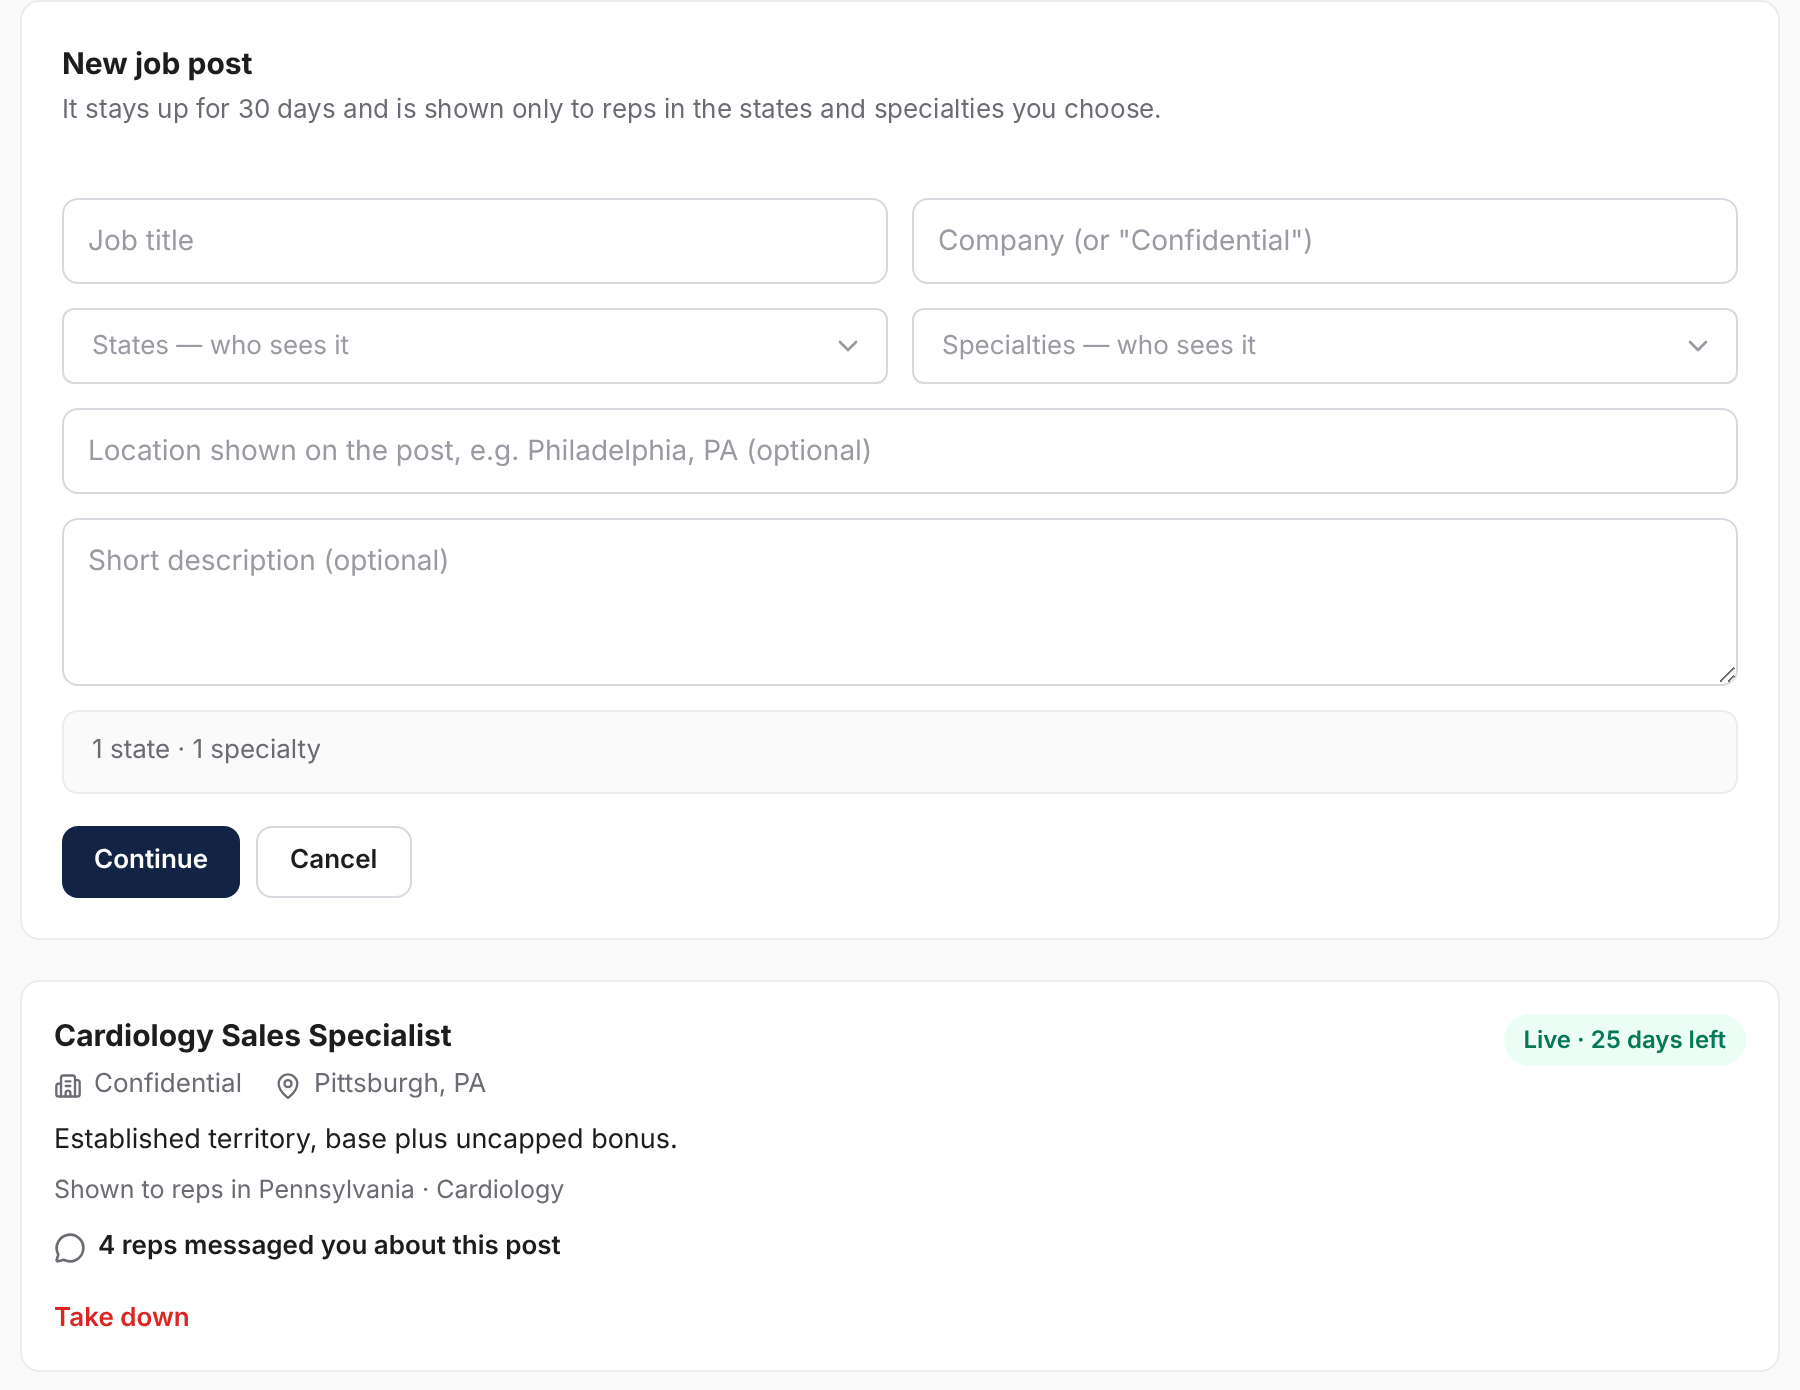
Task: Open the 4 reps messaged you link
Action: [x=329, y=1245]
